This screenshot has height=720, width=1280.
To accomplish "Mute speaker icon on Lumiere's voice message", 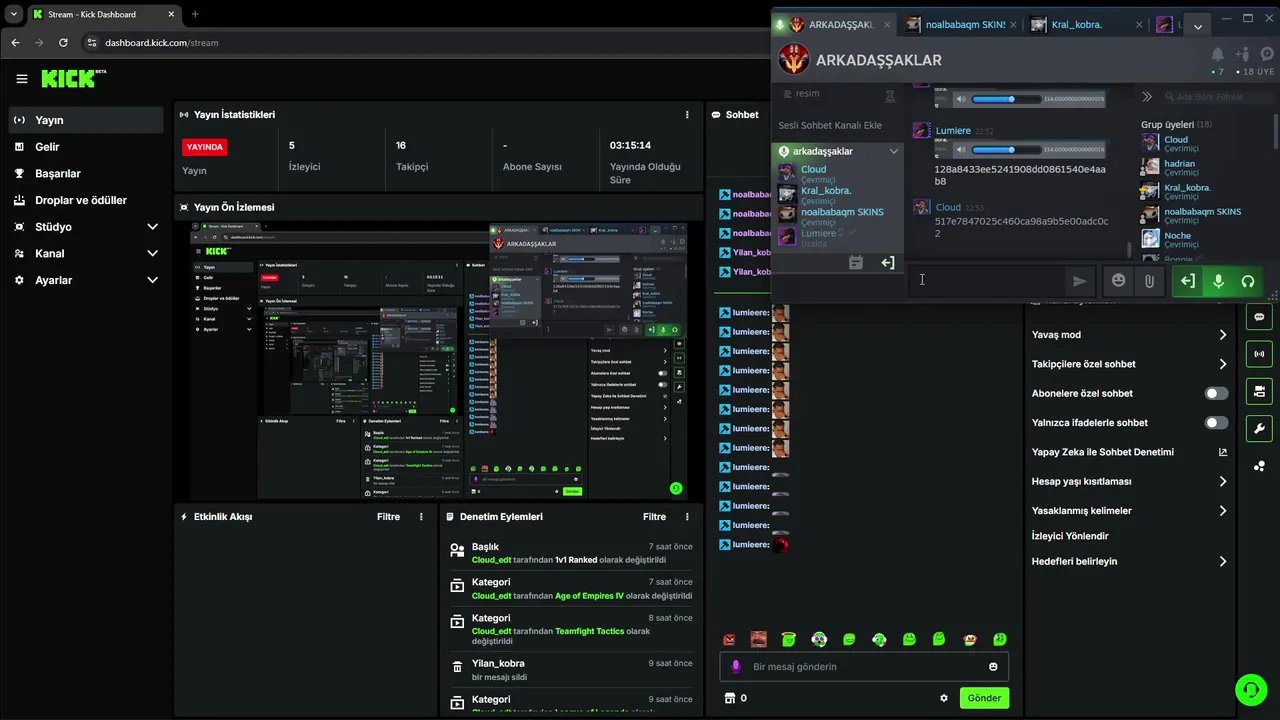I will 960,150.
